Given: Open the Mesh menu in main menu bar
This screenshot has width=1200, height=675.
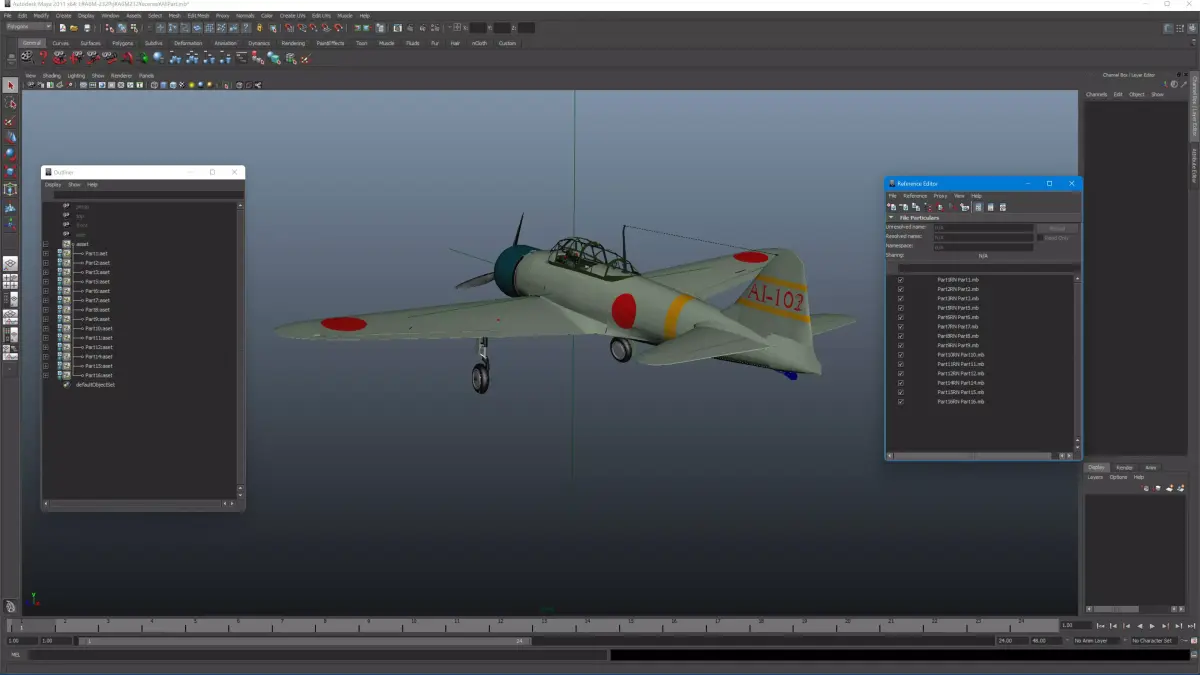Looking at the screenshot, I should coord(175,16).
